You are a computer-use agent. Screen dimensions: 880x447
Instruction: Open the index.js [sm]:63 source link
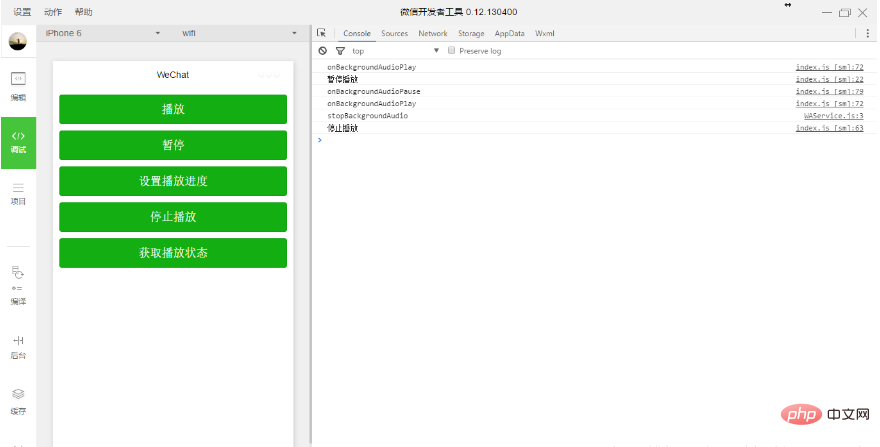click(x=829, y=128)
